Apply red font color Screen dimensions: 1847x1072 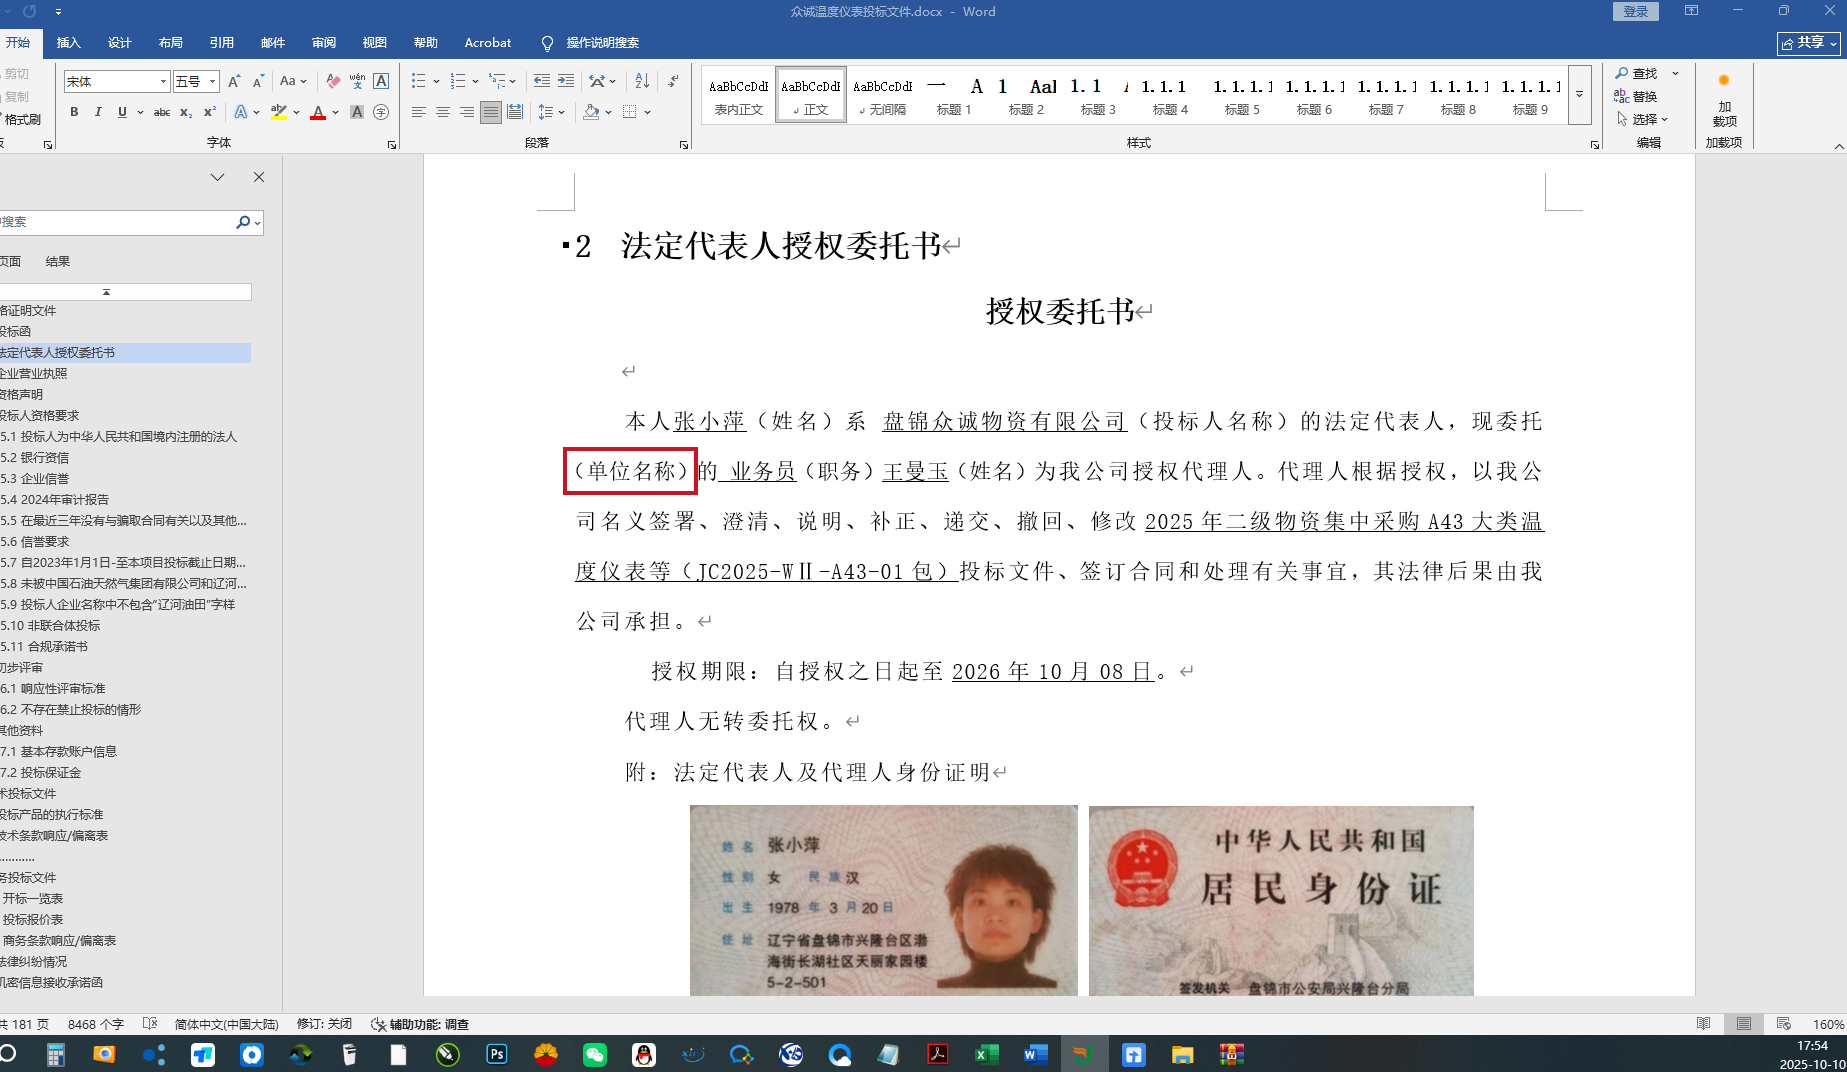point(318,112)
